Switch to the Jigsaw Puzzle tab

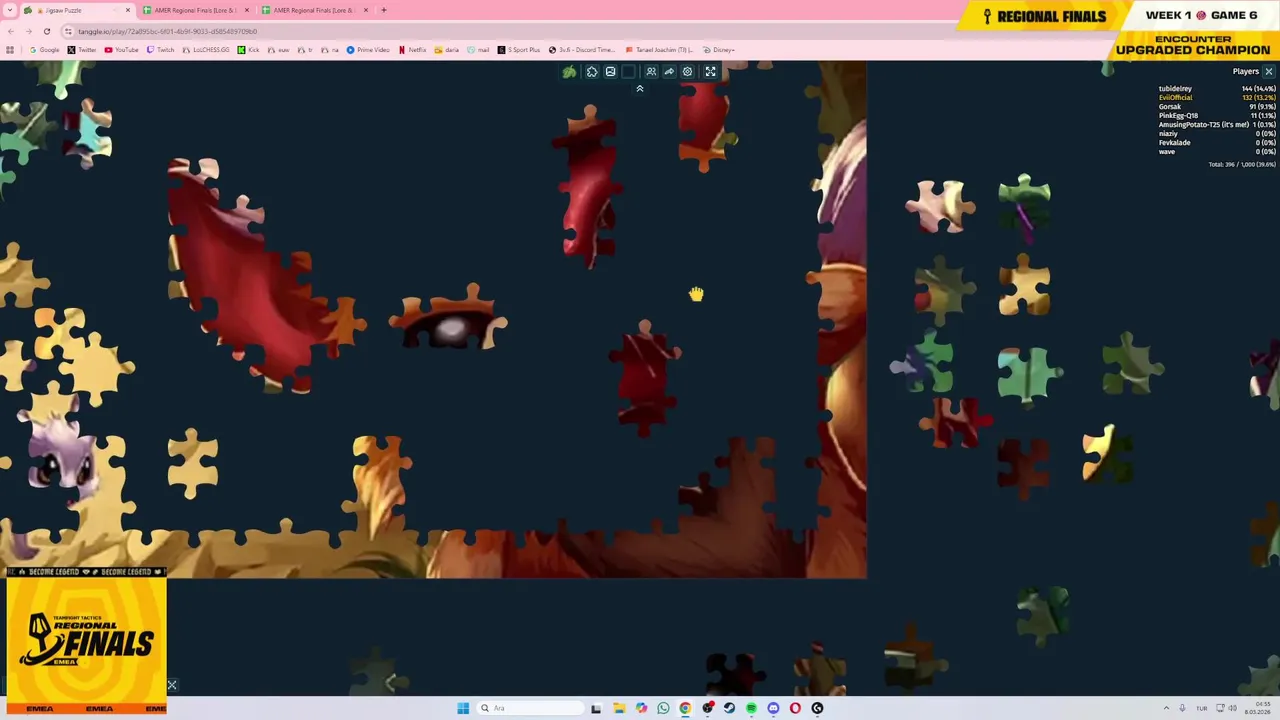coord(77,10)
